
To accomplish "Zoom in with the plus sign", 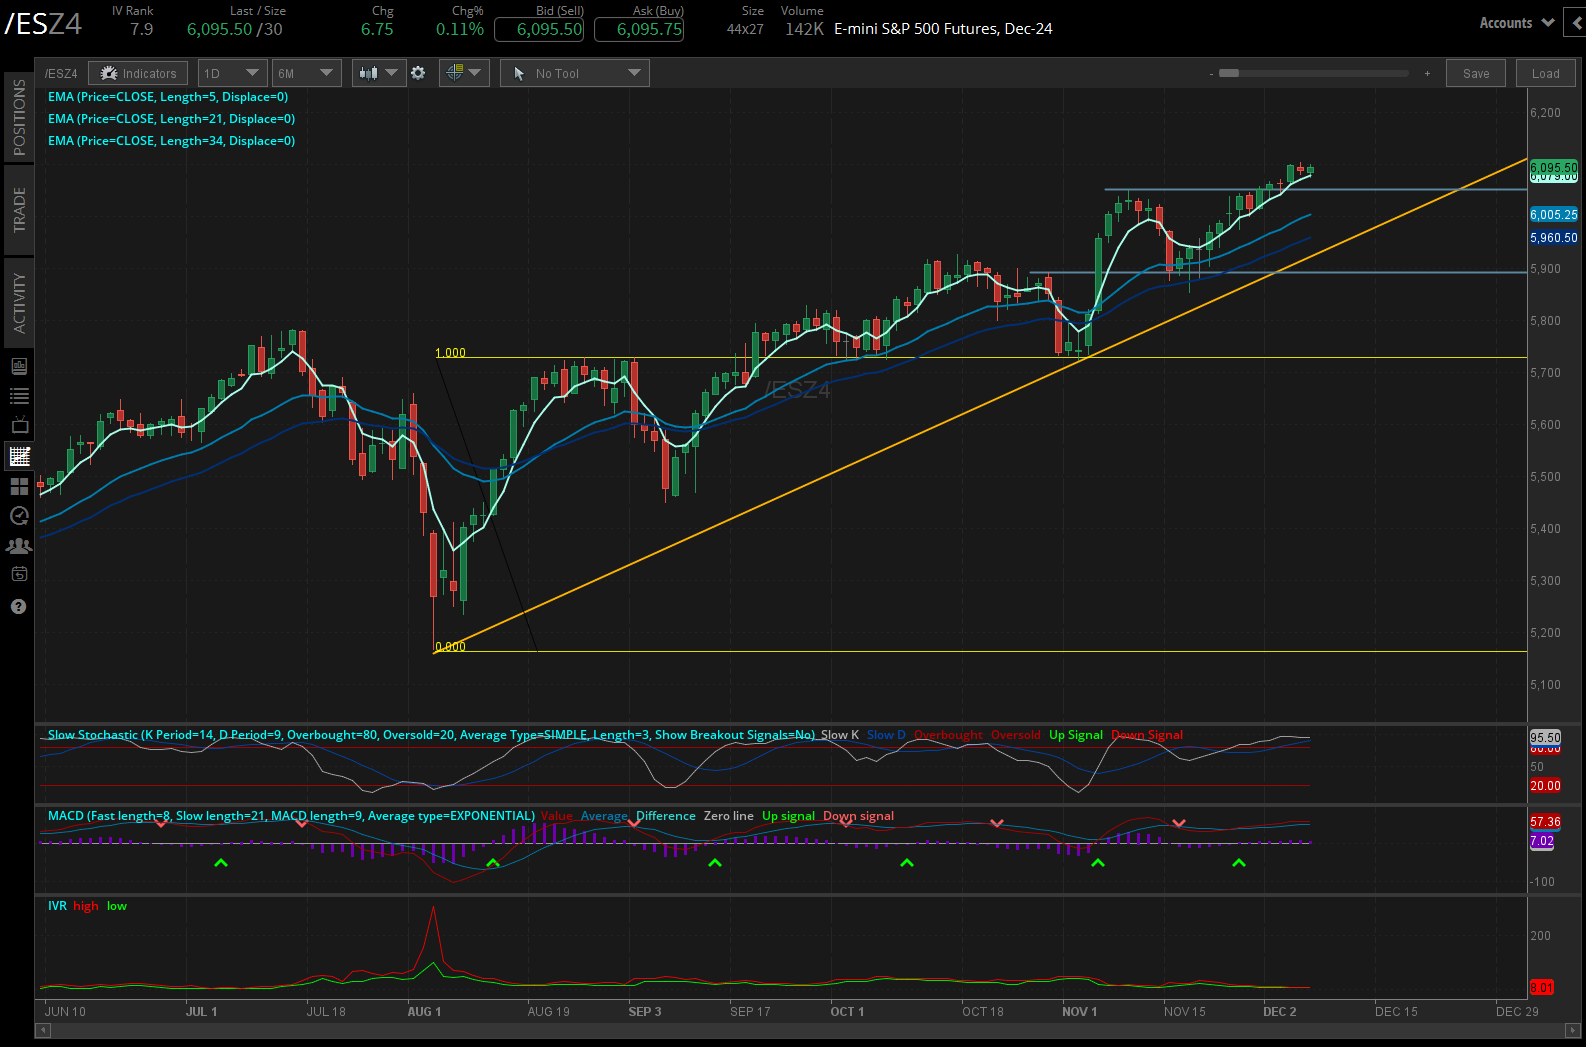I will pyautogui.click(x=1427, y=73).
